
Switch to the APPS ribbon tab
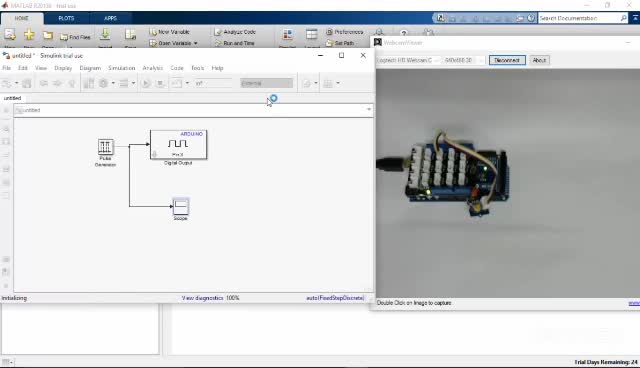pyautogui.click(x=110, y=18)
